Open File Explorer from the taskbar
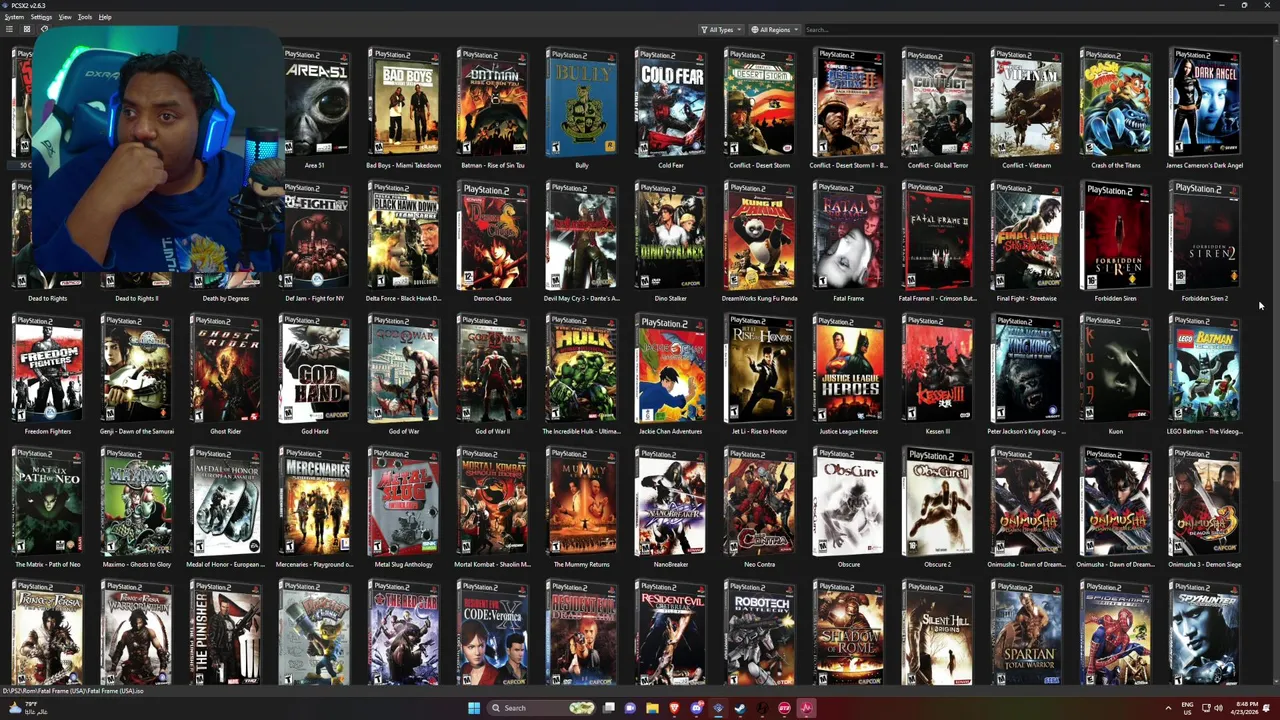 [x=652, y=708]
